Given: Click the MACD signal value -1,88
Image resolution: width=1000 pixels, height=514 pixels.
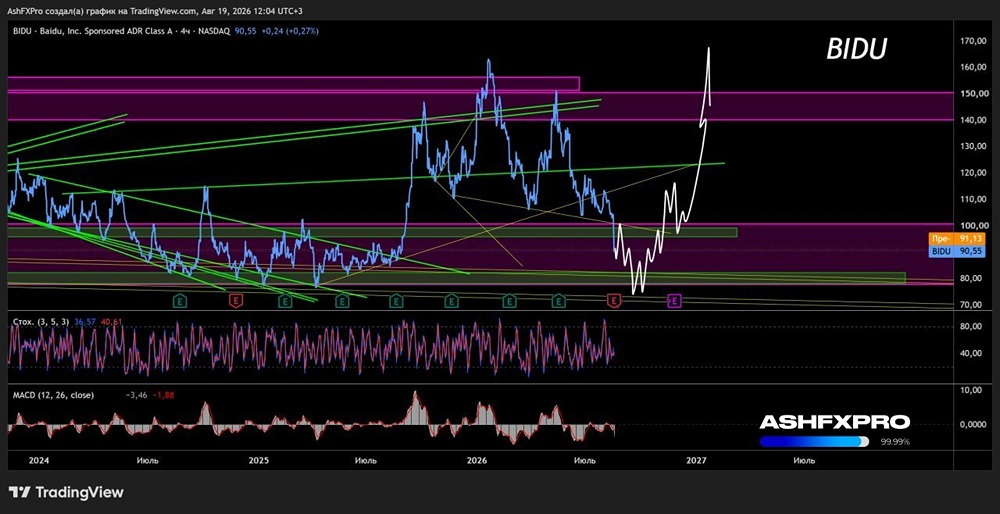Looking at the screenshot, I should pos(163,395).
